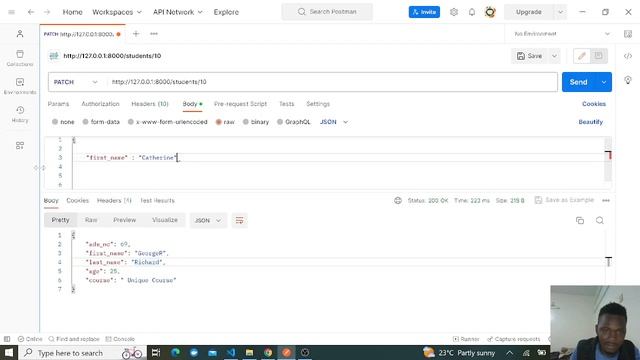
Task: Copy the response body
Action: [580, 220]
